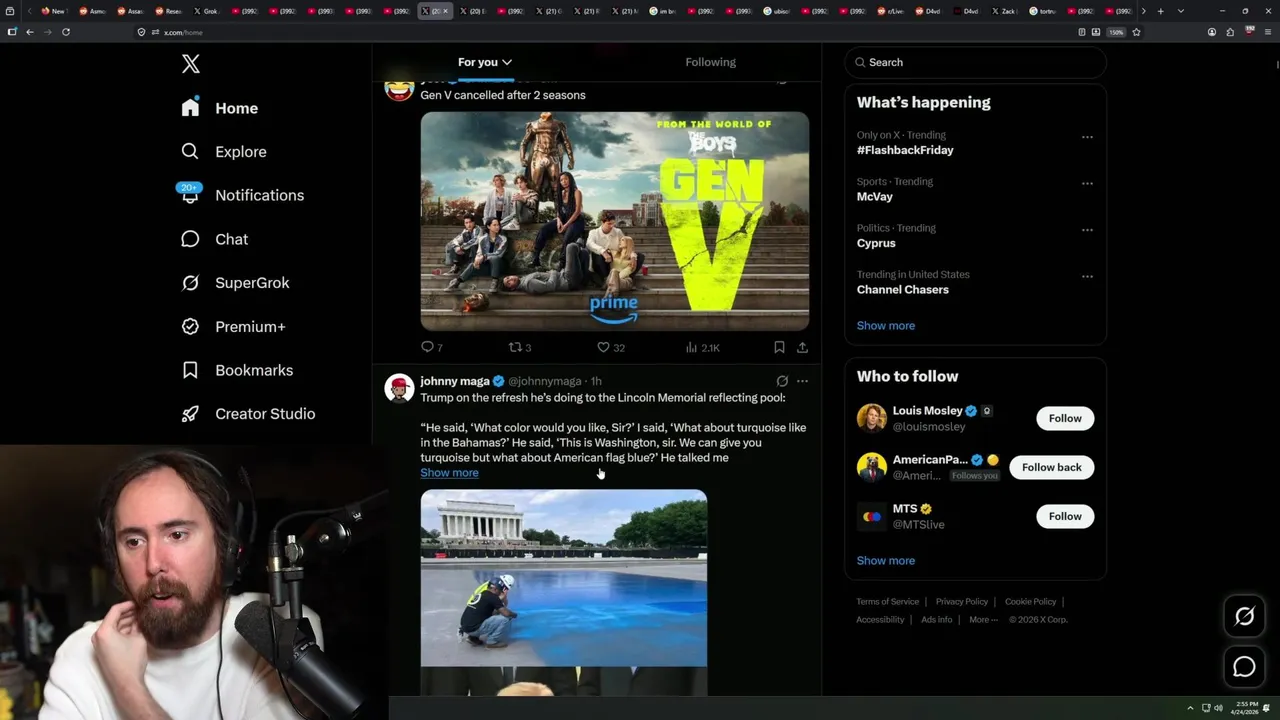Open Grok explain icon on johnny maga post
This screenshot has width=1280, height=720.
[782, 381]
